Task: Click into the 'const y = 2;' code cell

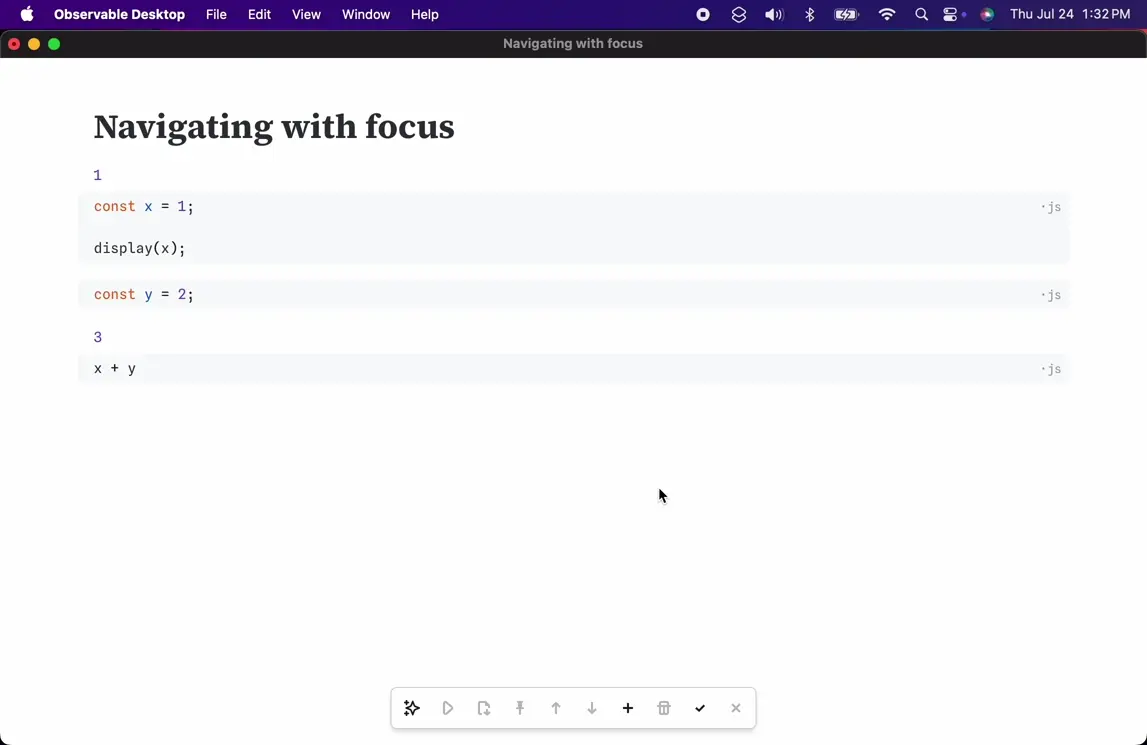Action: click(x=400, y=295)
